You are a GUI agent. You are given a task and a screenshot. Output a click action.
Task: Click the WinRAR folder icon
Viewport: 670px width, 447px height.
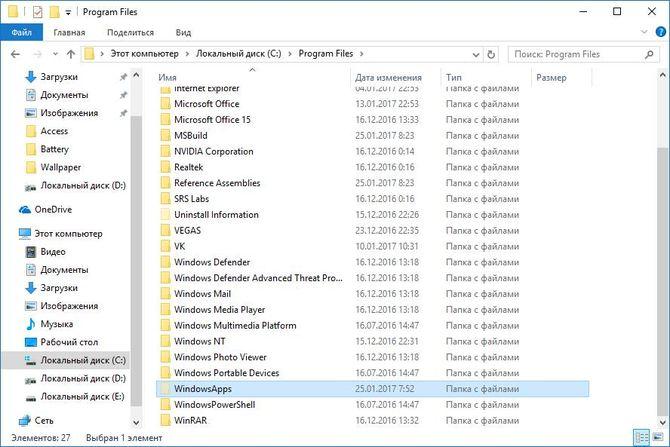click(165, 421)
